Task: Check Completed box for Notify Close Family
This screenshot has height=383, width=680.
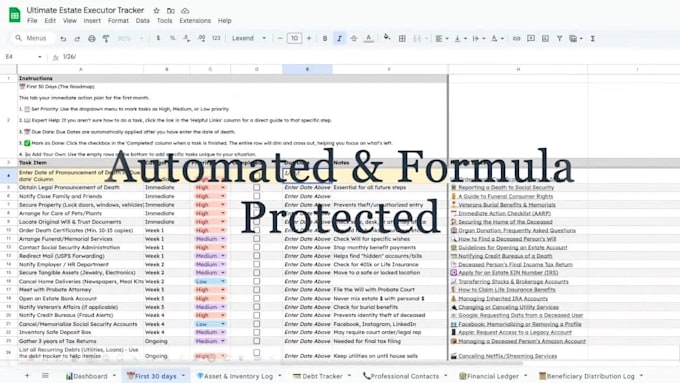Action: tap(257, 196)
